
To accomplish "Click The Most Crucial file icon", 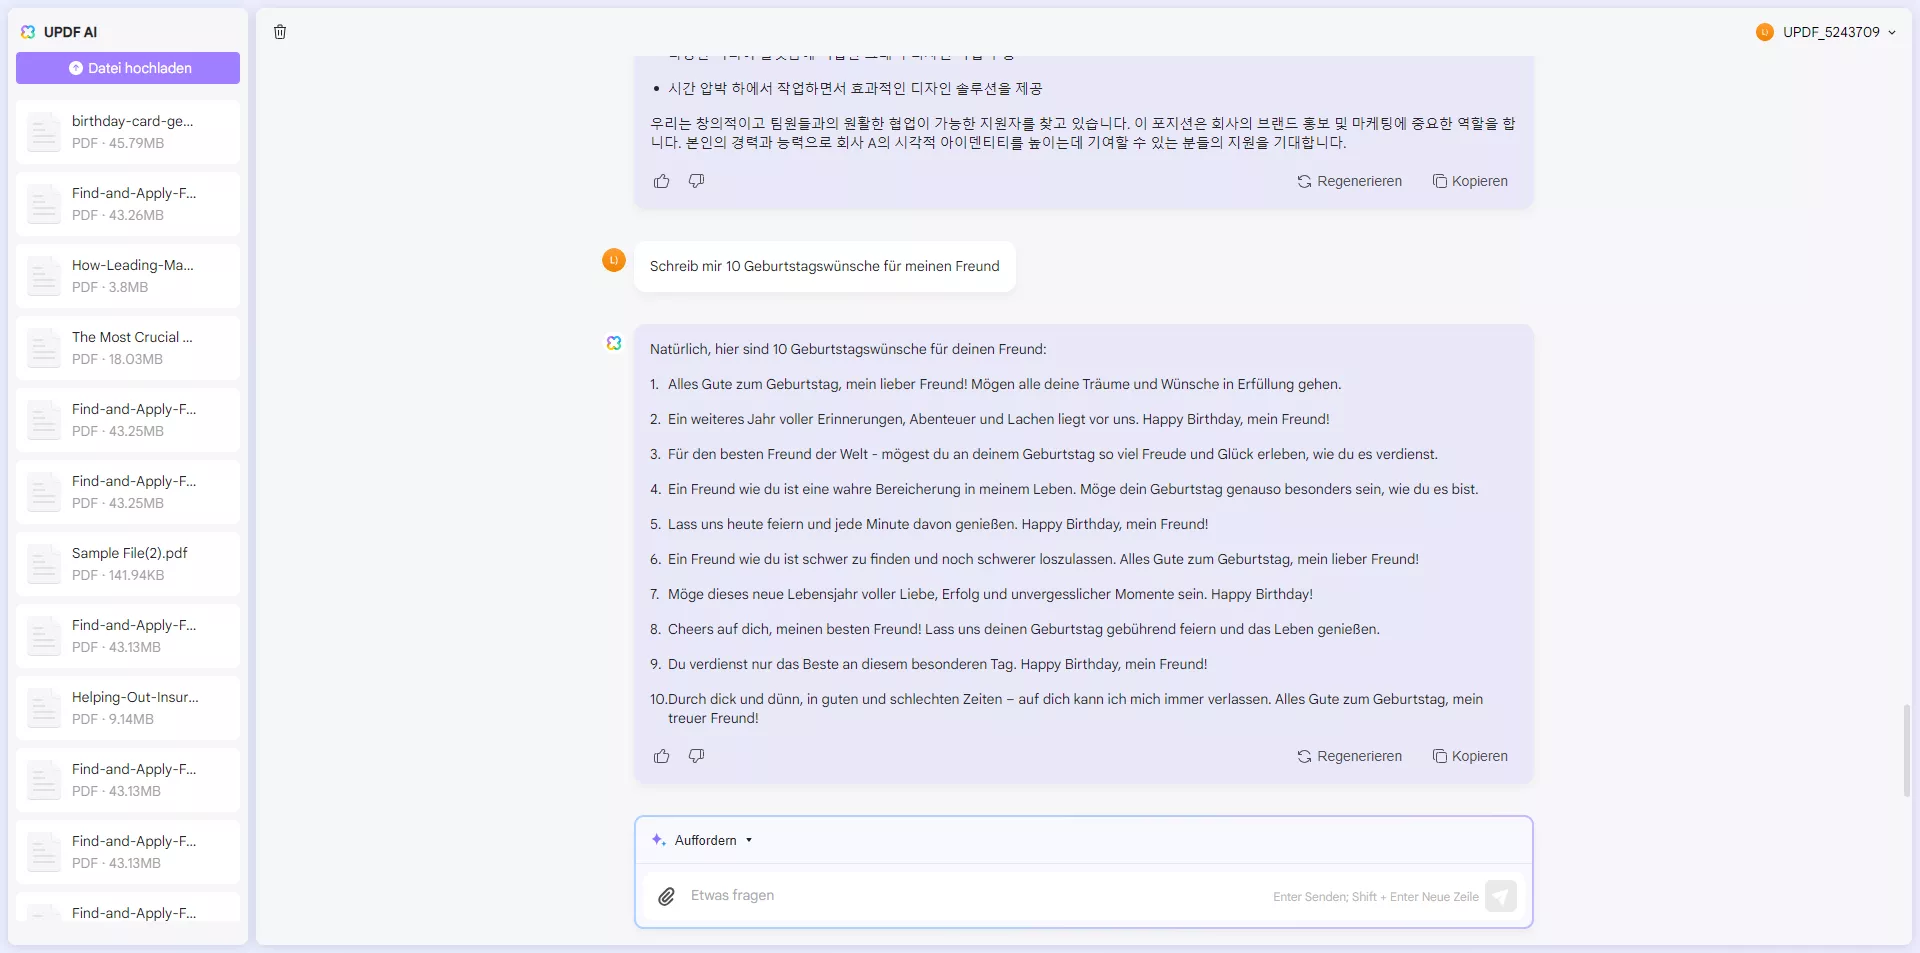I will pos(44,348).
